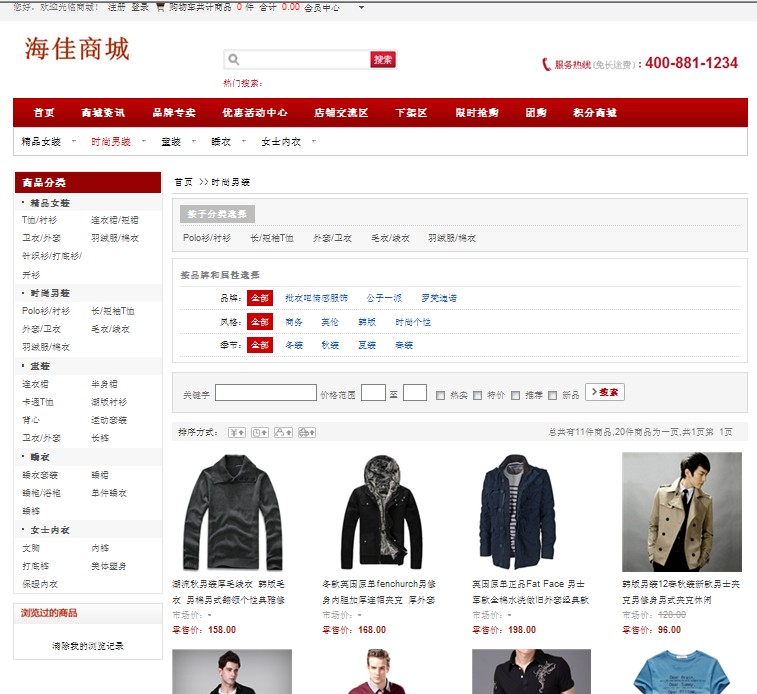
Task: Open 商城资讯 in the navigation bar
Action: tap(103, 112)
